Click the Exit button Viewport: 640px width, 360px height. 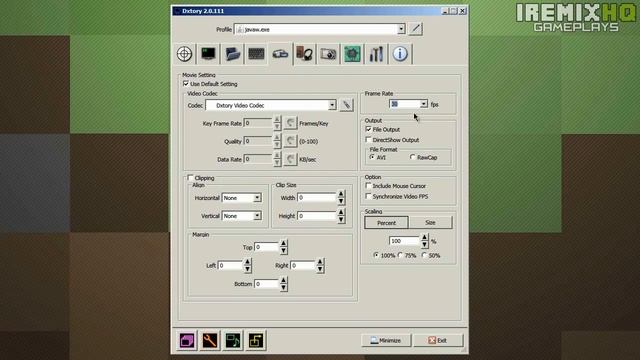click(x=438, y=340)
